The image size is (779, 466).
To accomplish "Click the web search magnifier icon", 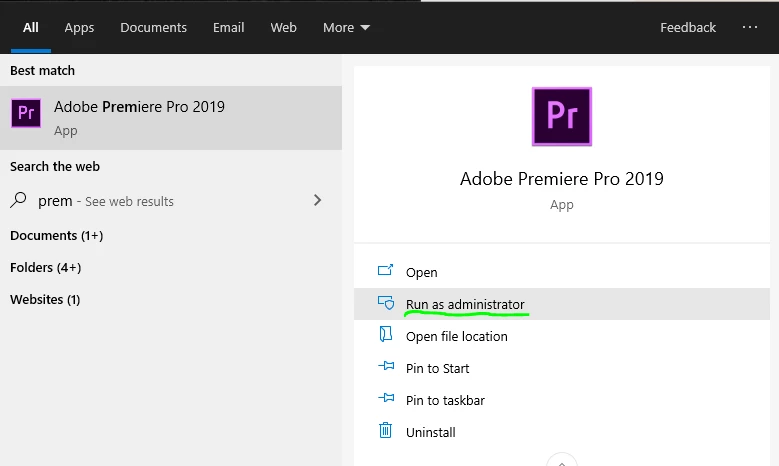I will [x=19, y=201].
